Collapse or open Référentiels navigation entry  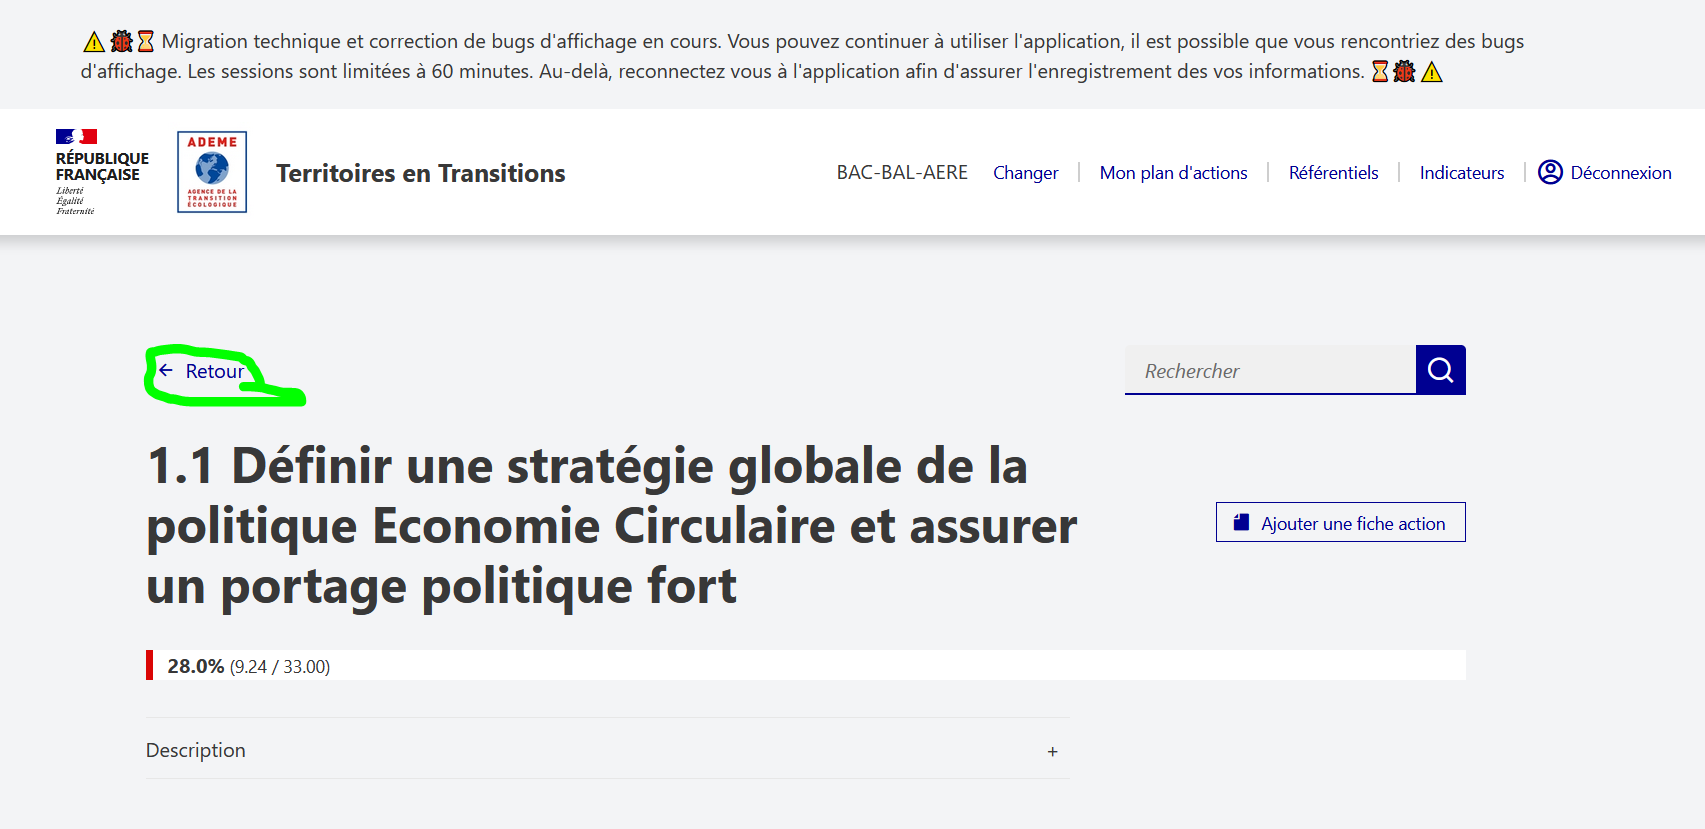coord(1333,172)
